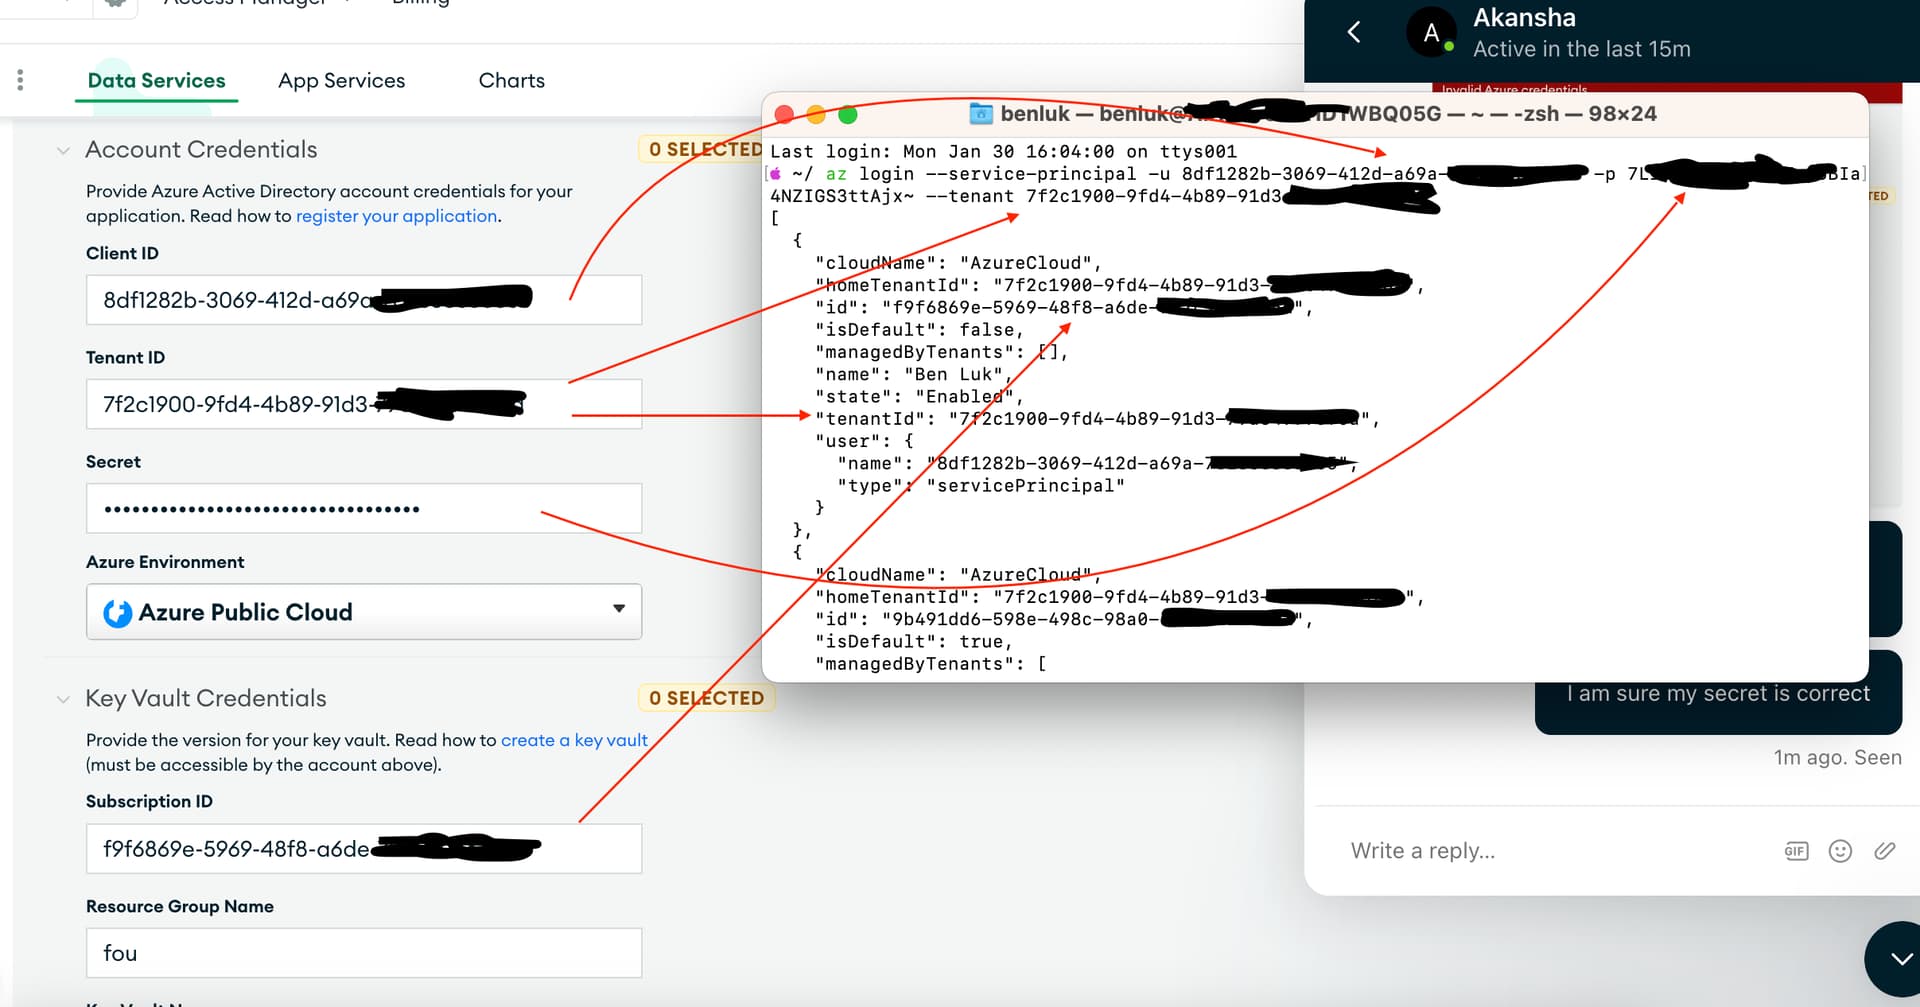
Task: Go back using the chat header arrow
Action: (1353, 32)
